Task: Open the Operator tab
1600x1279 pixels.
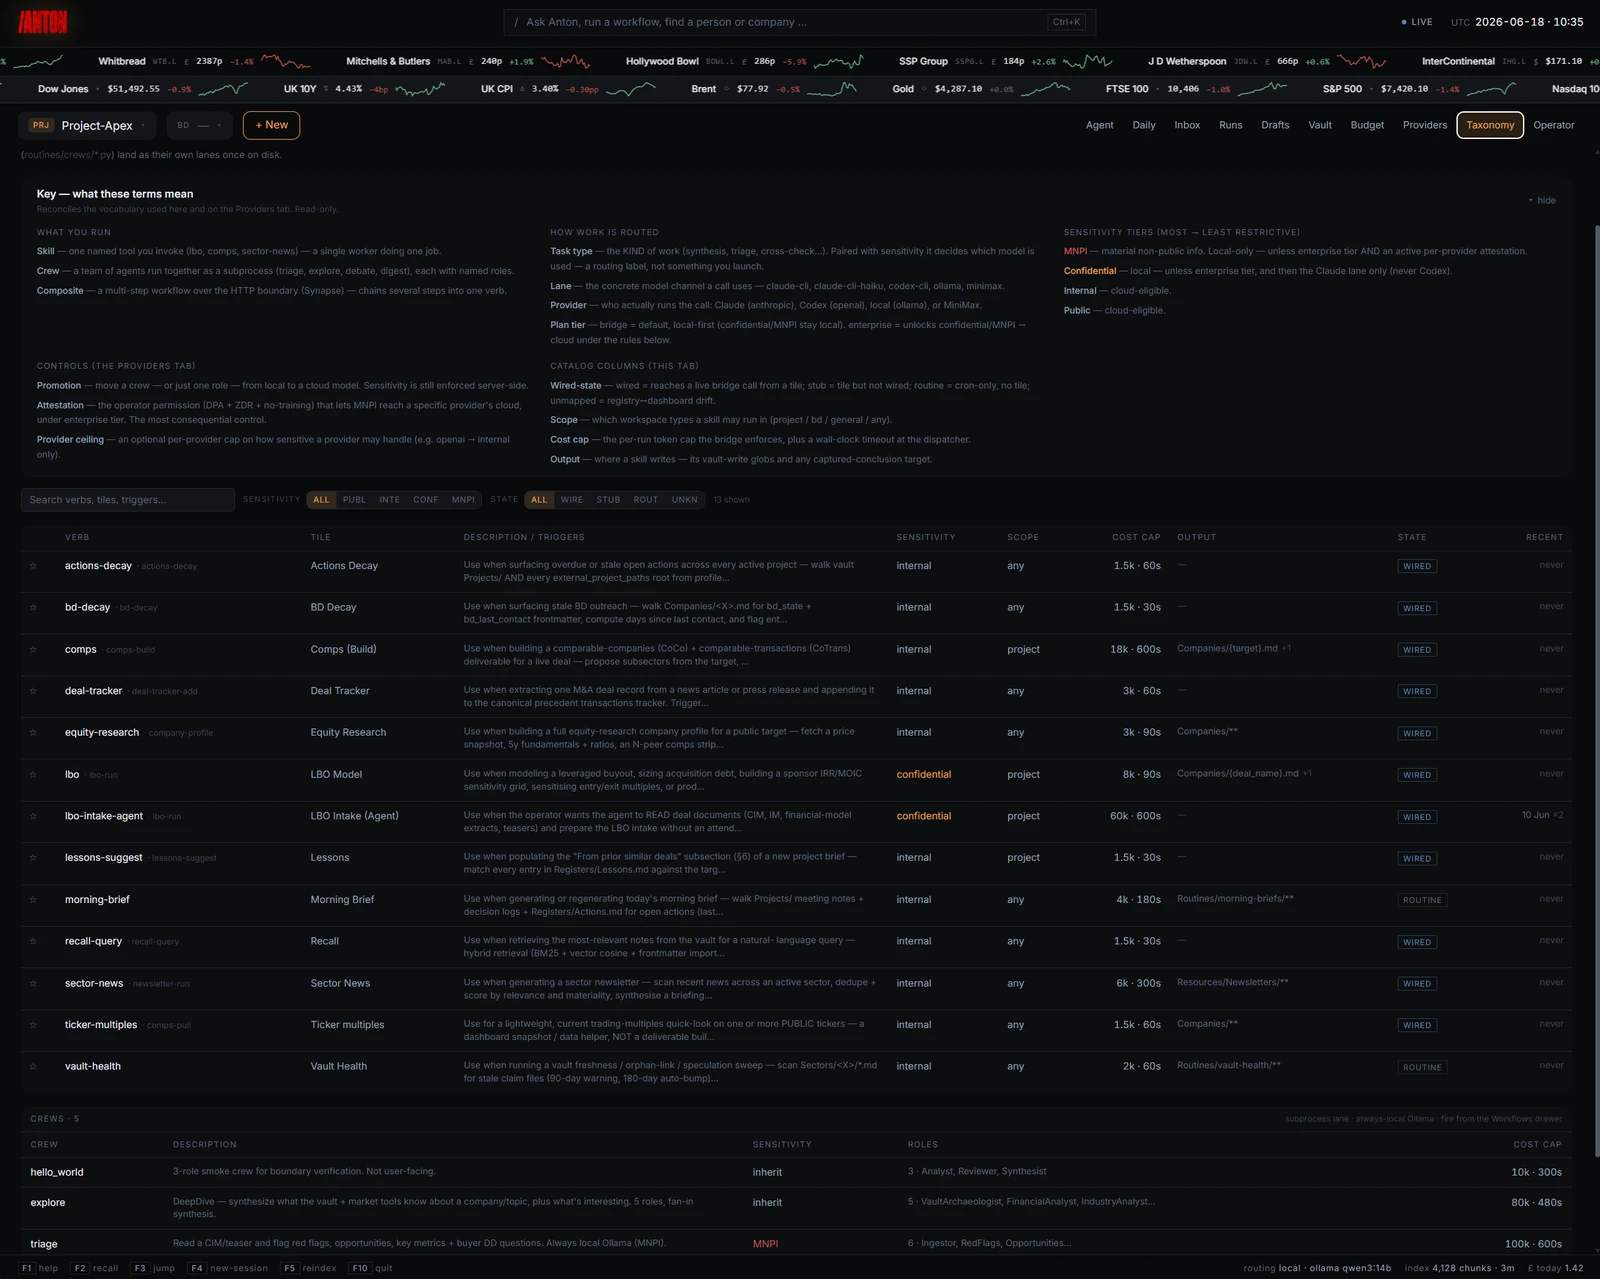Action: 1554,126
